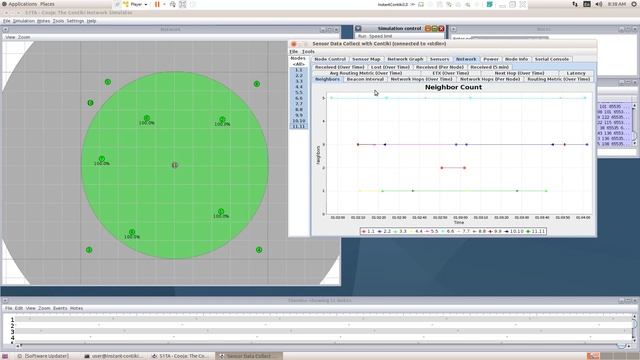The height and width of the screenshot is (360, 640).
Task: Click the 11.11 legend entry under the chart
Action: (536, 231)
